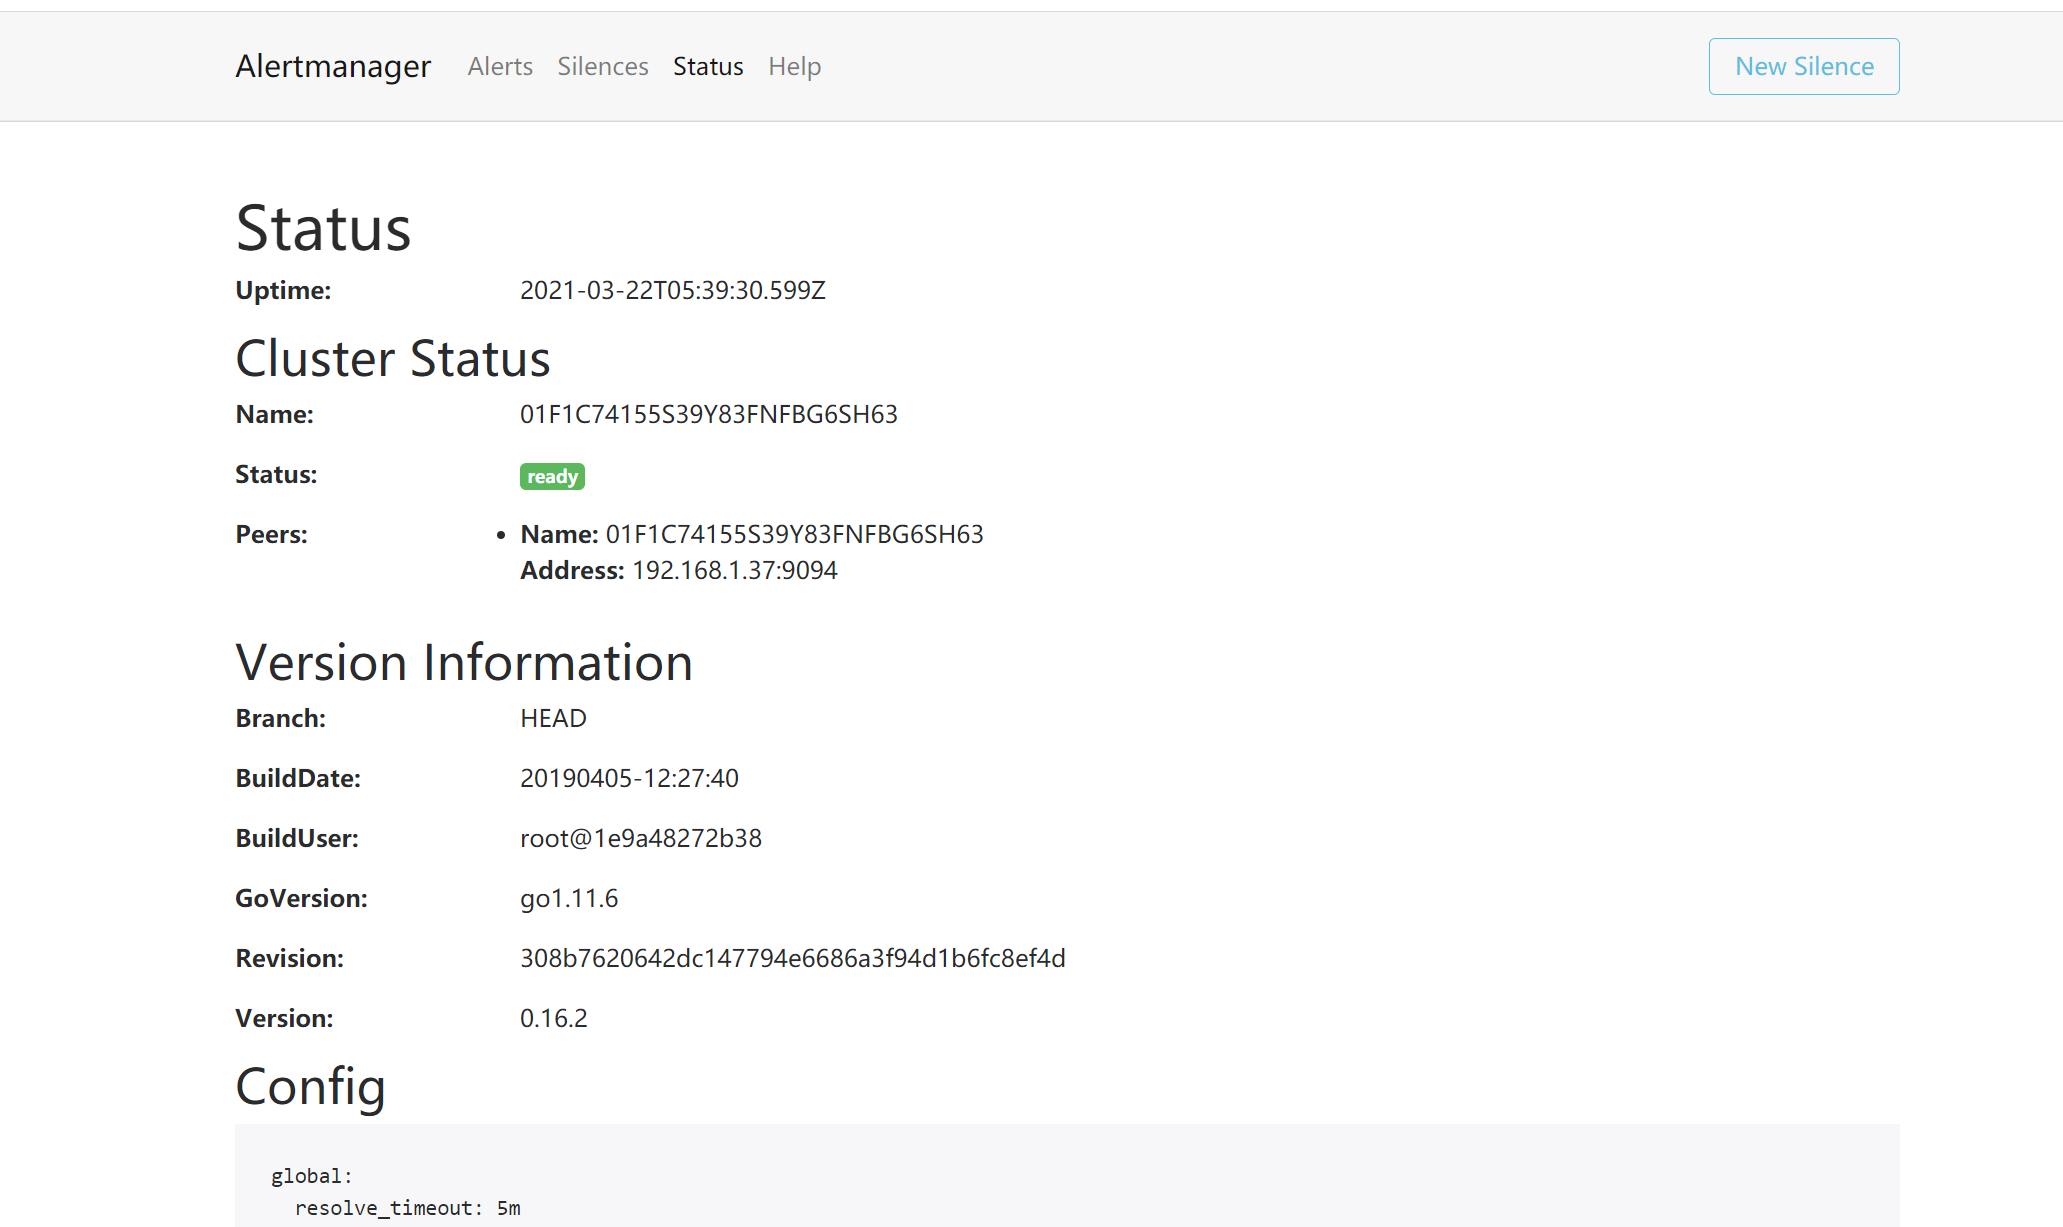
Task: Click the Uptime: label
Action: coord(283,290)
